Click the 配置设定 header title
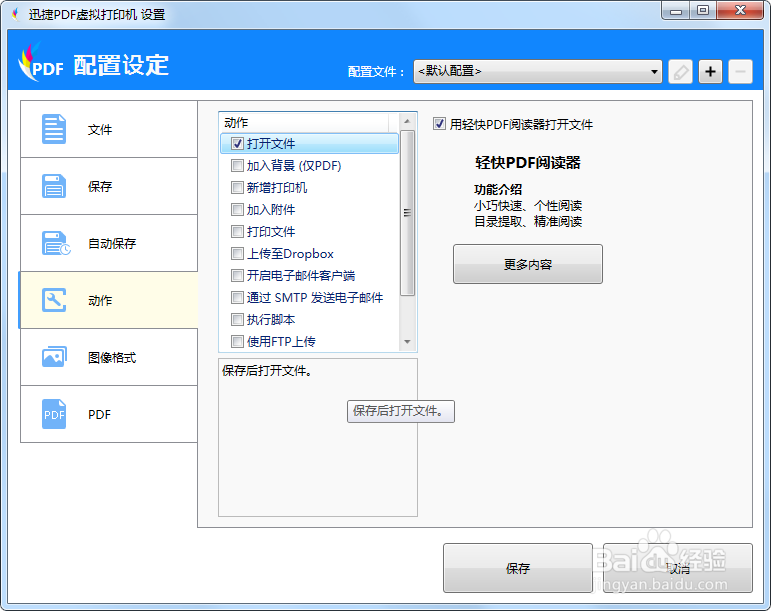Viewport: 771px width, 611px height. 121,65
